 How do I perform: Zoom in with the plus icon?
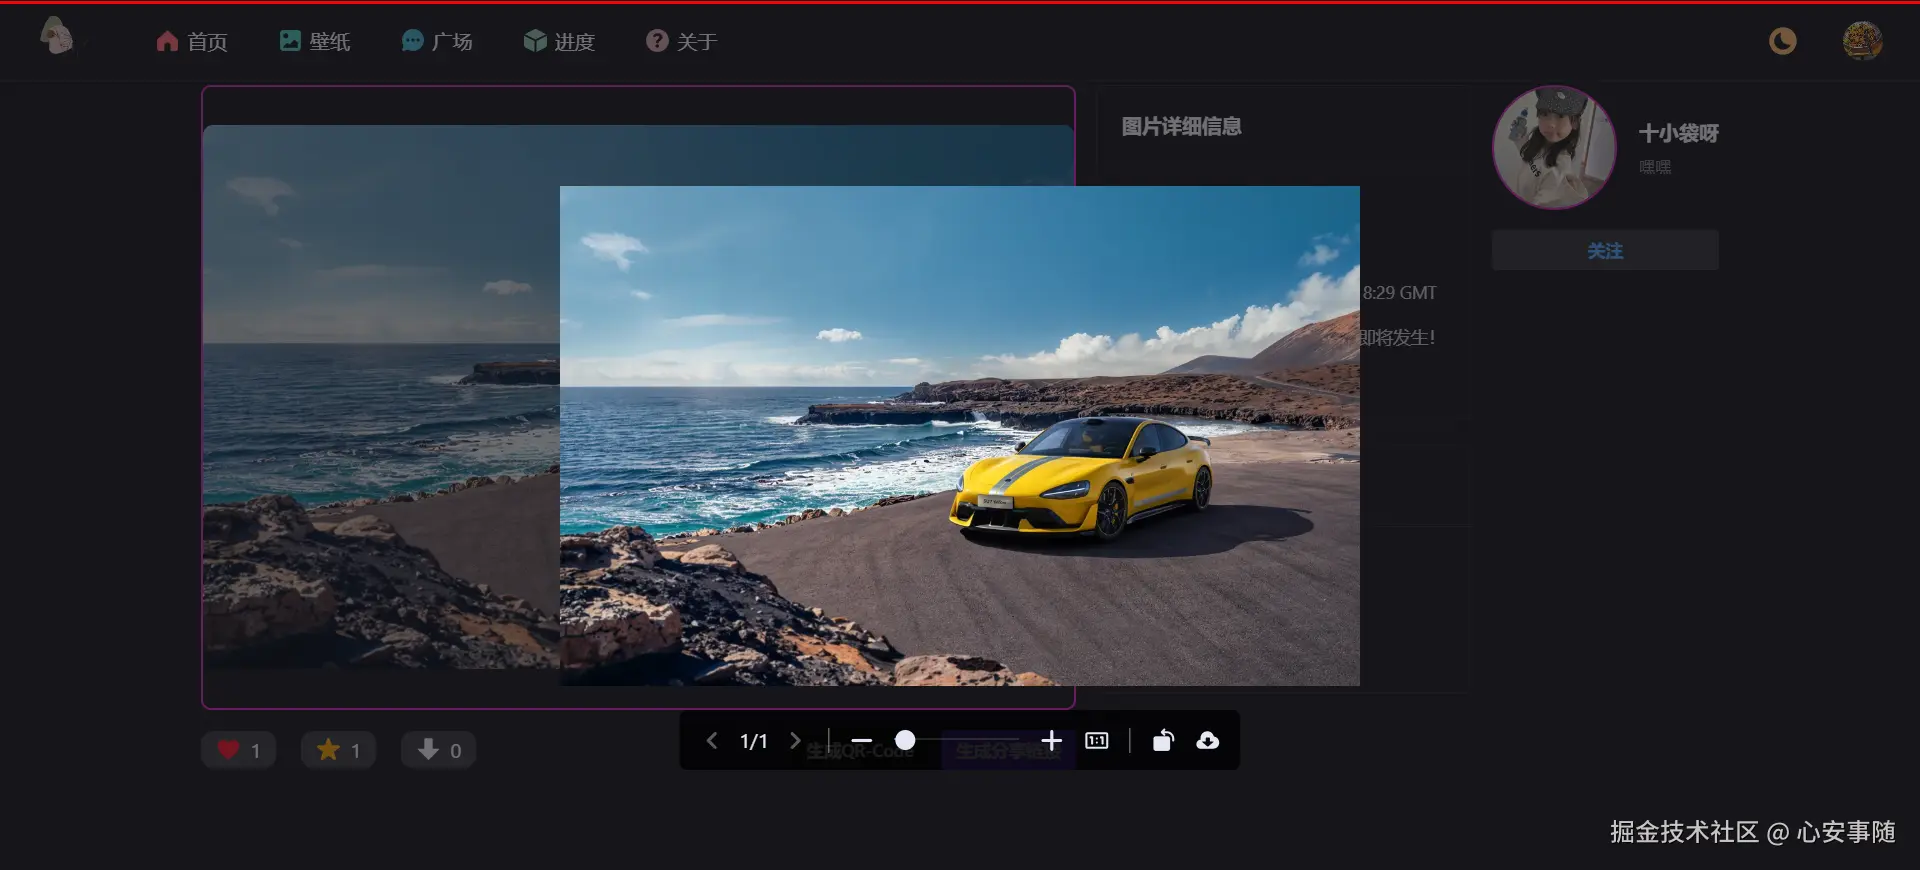coord(1051,740)
